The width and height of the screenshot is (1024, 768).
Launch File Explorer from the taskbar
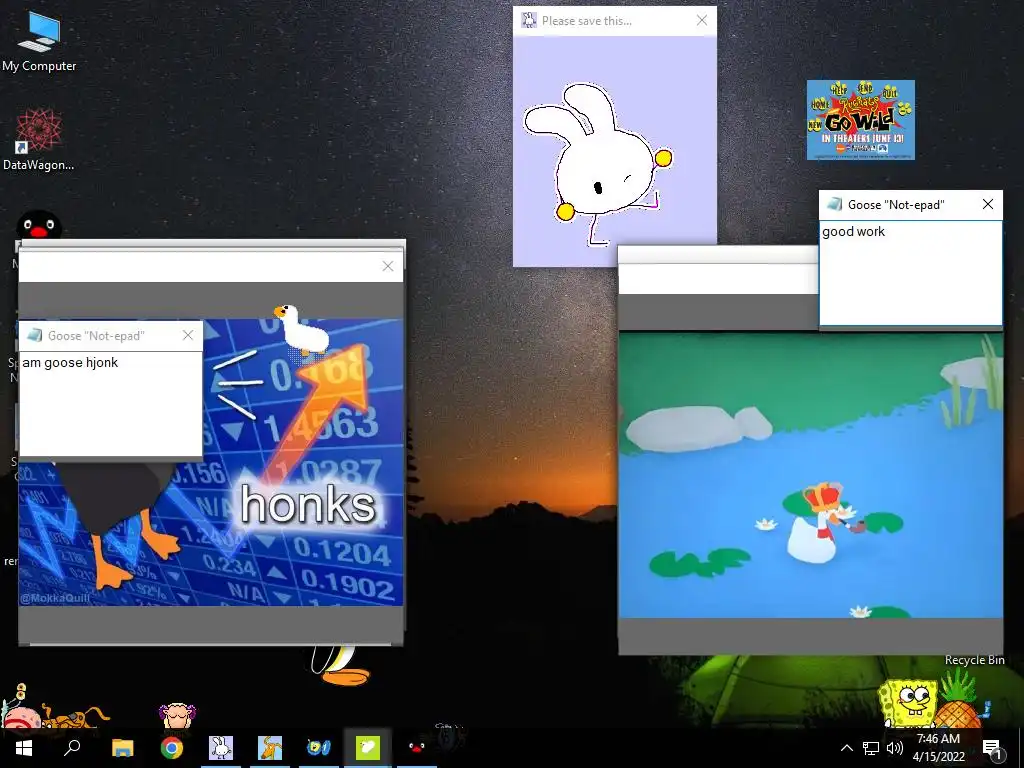point(122,748)
